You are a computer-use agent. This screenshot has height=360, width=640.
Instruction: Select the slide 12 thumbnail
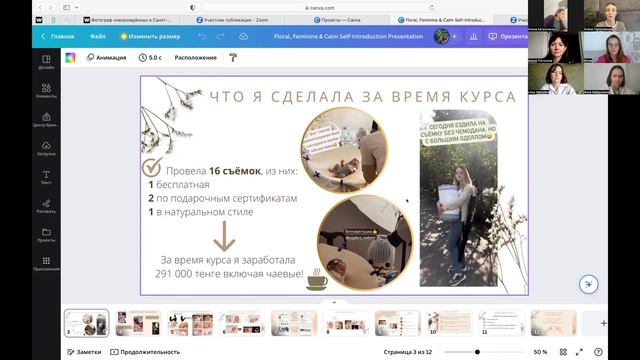(553, 323)
